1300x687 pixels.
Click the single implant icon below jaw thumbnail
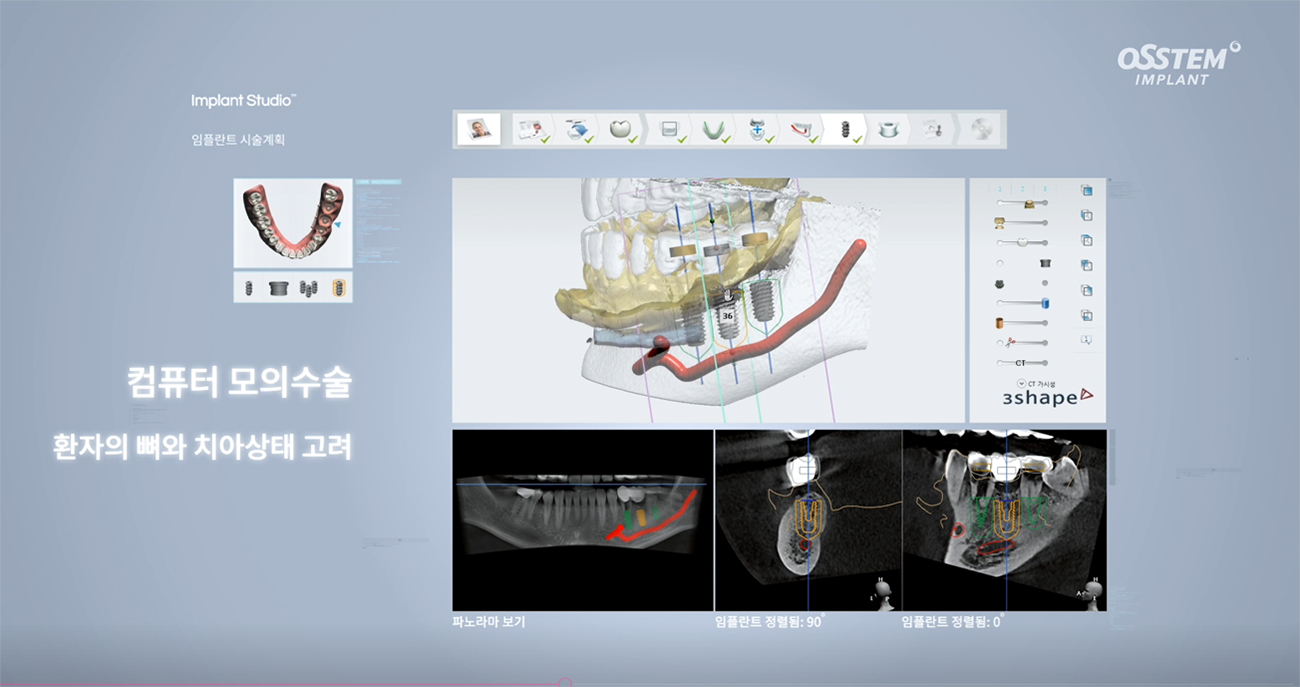point(249,288)
